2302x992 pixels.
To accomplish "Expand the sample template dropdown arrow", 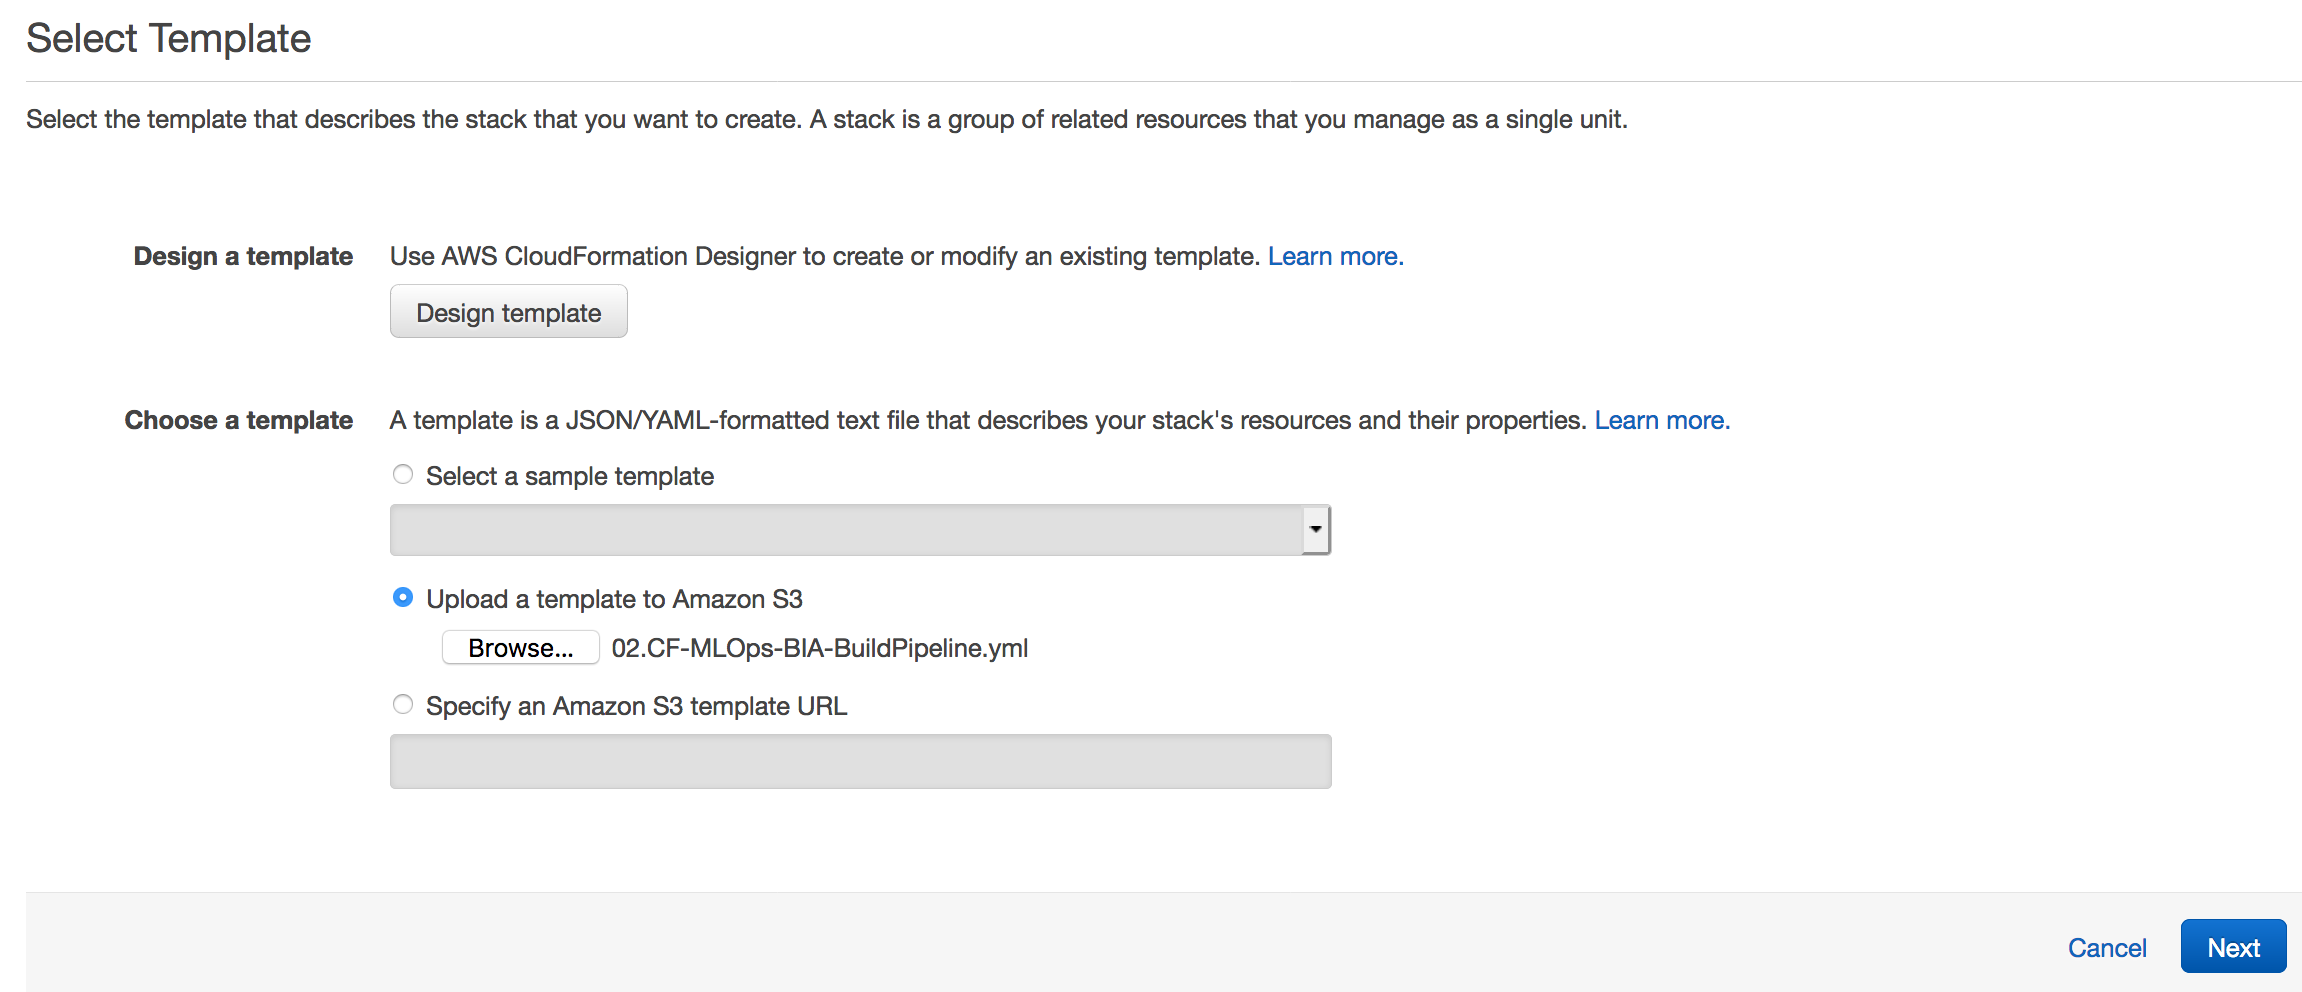I will pos(1315,530).
